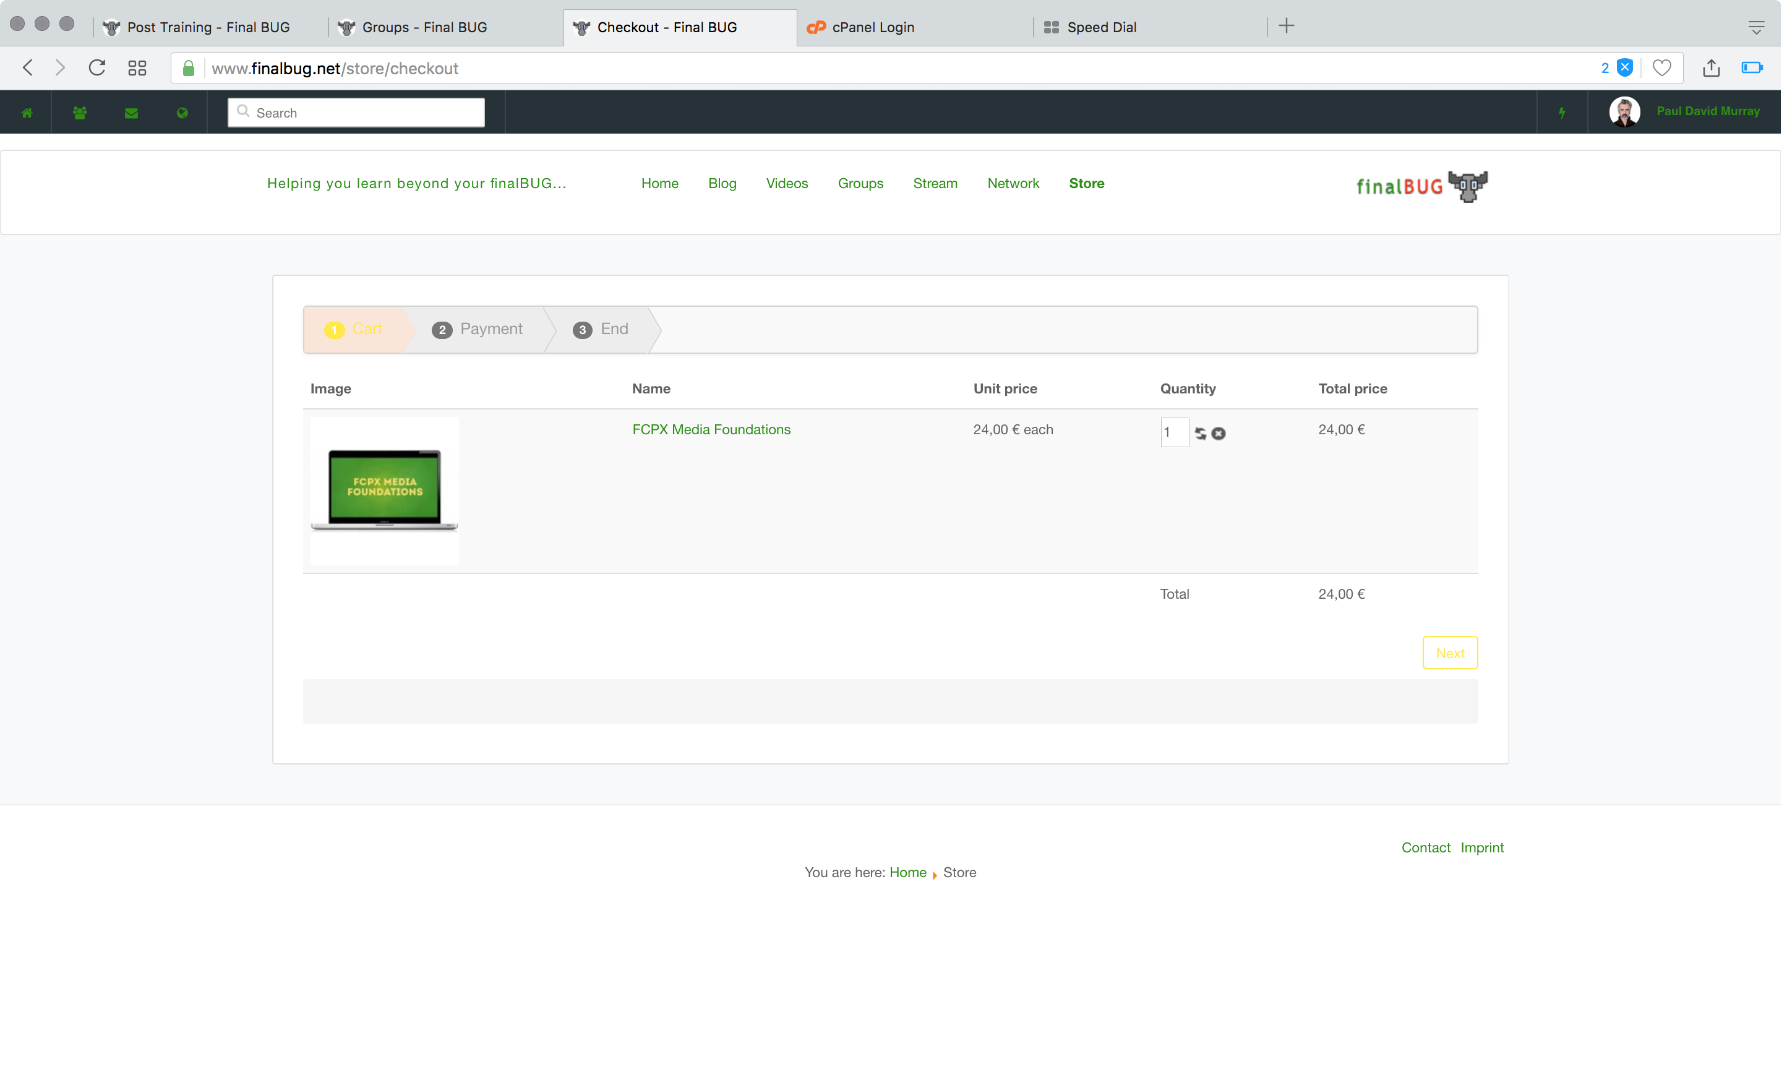Open the Videos menu item
Viewport: 1781px width, 1080px height.
tap(787, 183)
